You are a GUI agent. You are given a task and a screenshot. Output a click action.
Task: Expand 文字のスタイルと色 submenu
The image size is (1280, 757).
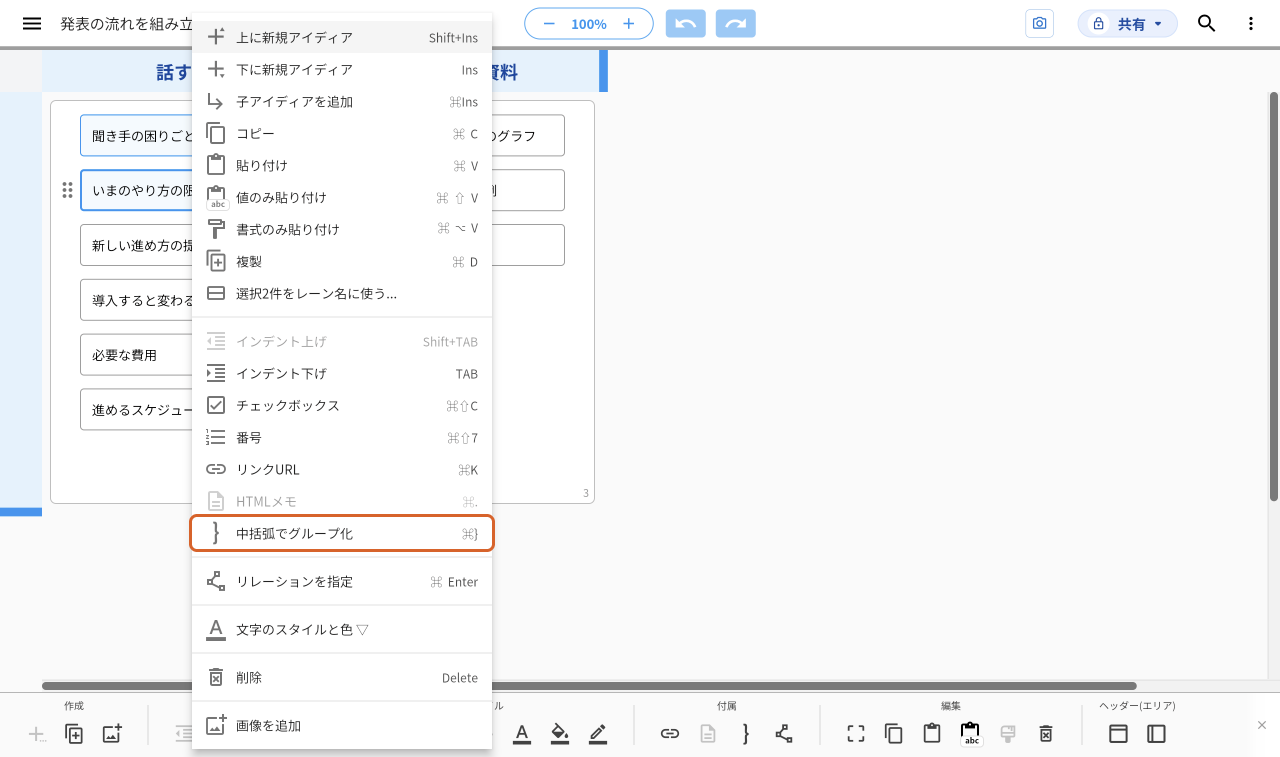342,629
